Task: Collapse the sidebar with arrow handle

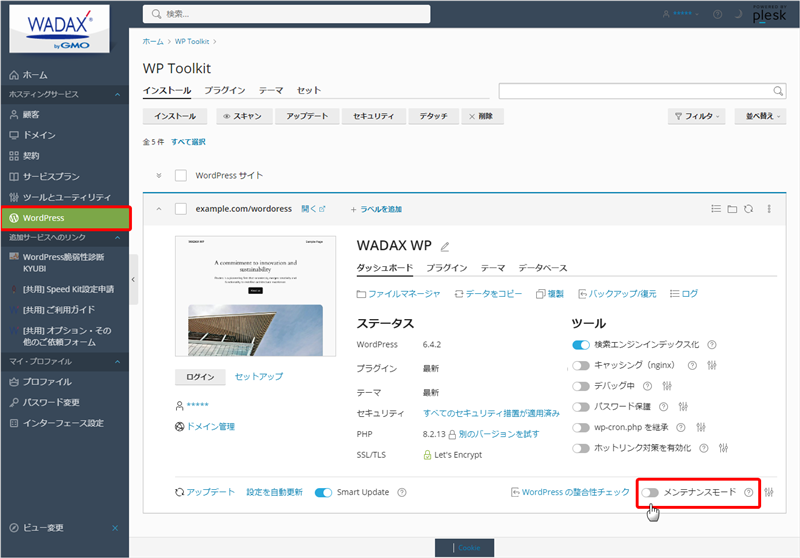Action: click(x=133, y=280)
